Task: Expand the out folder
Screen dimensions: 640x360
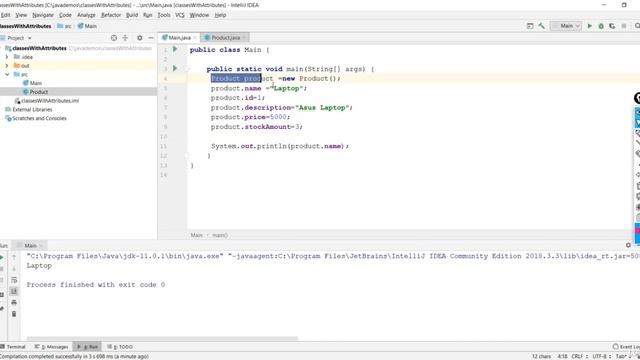Action: (x=7, y=65)
